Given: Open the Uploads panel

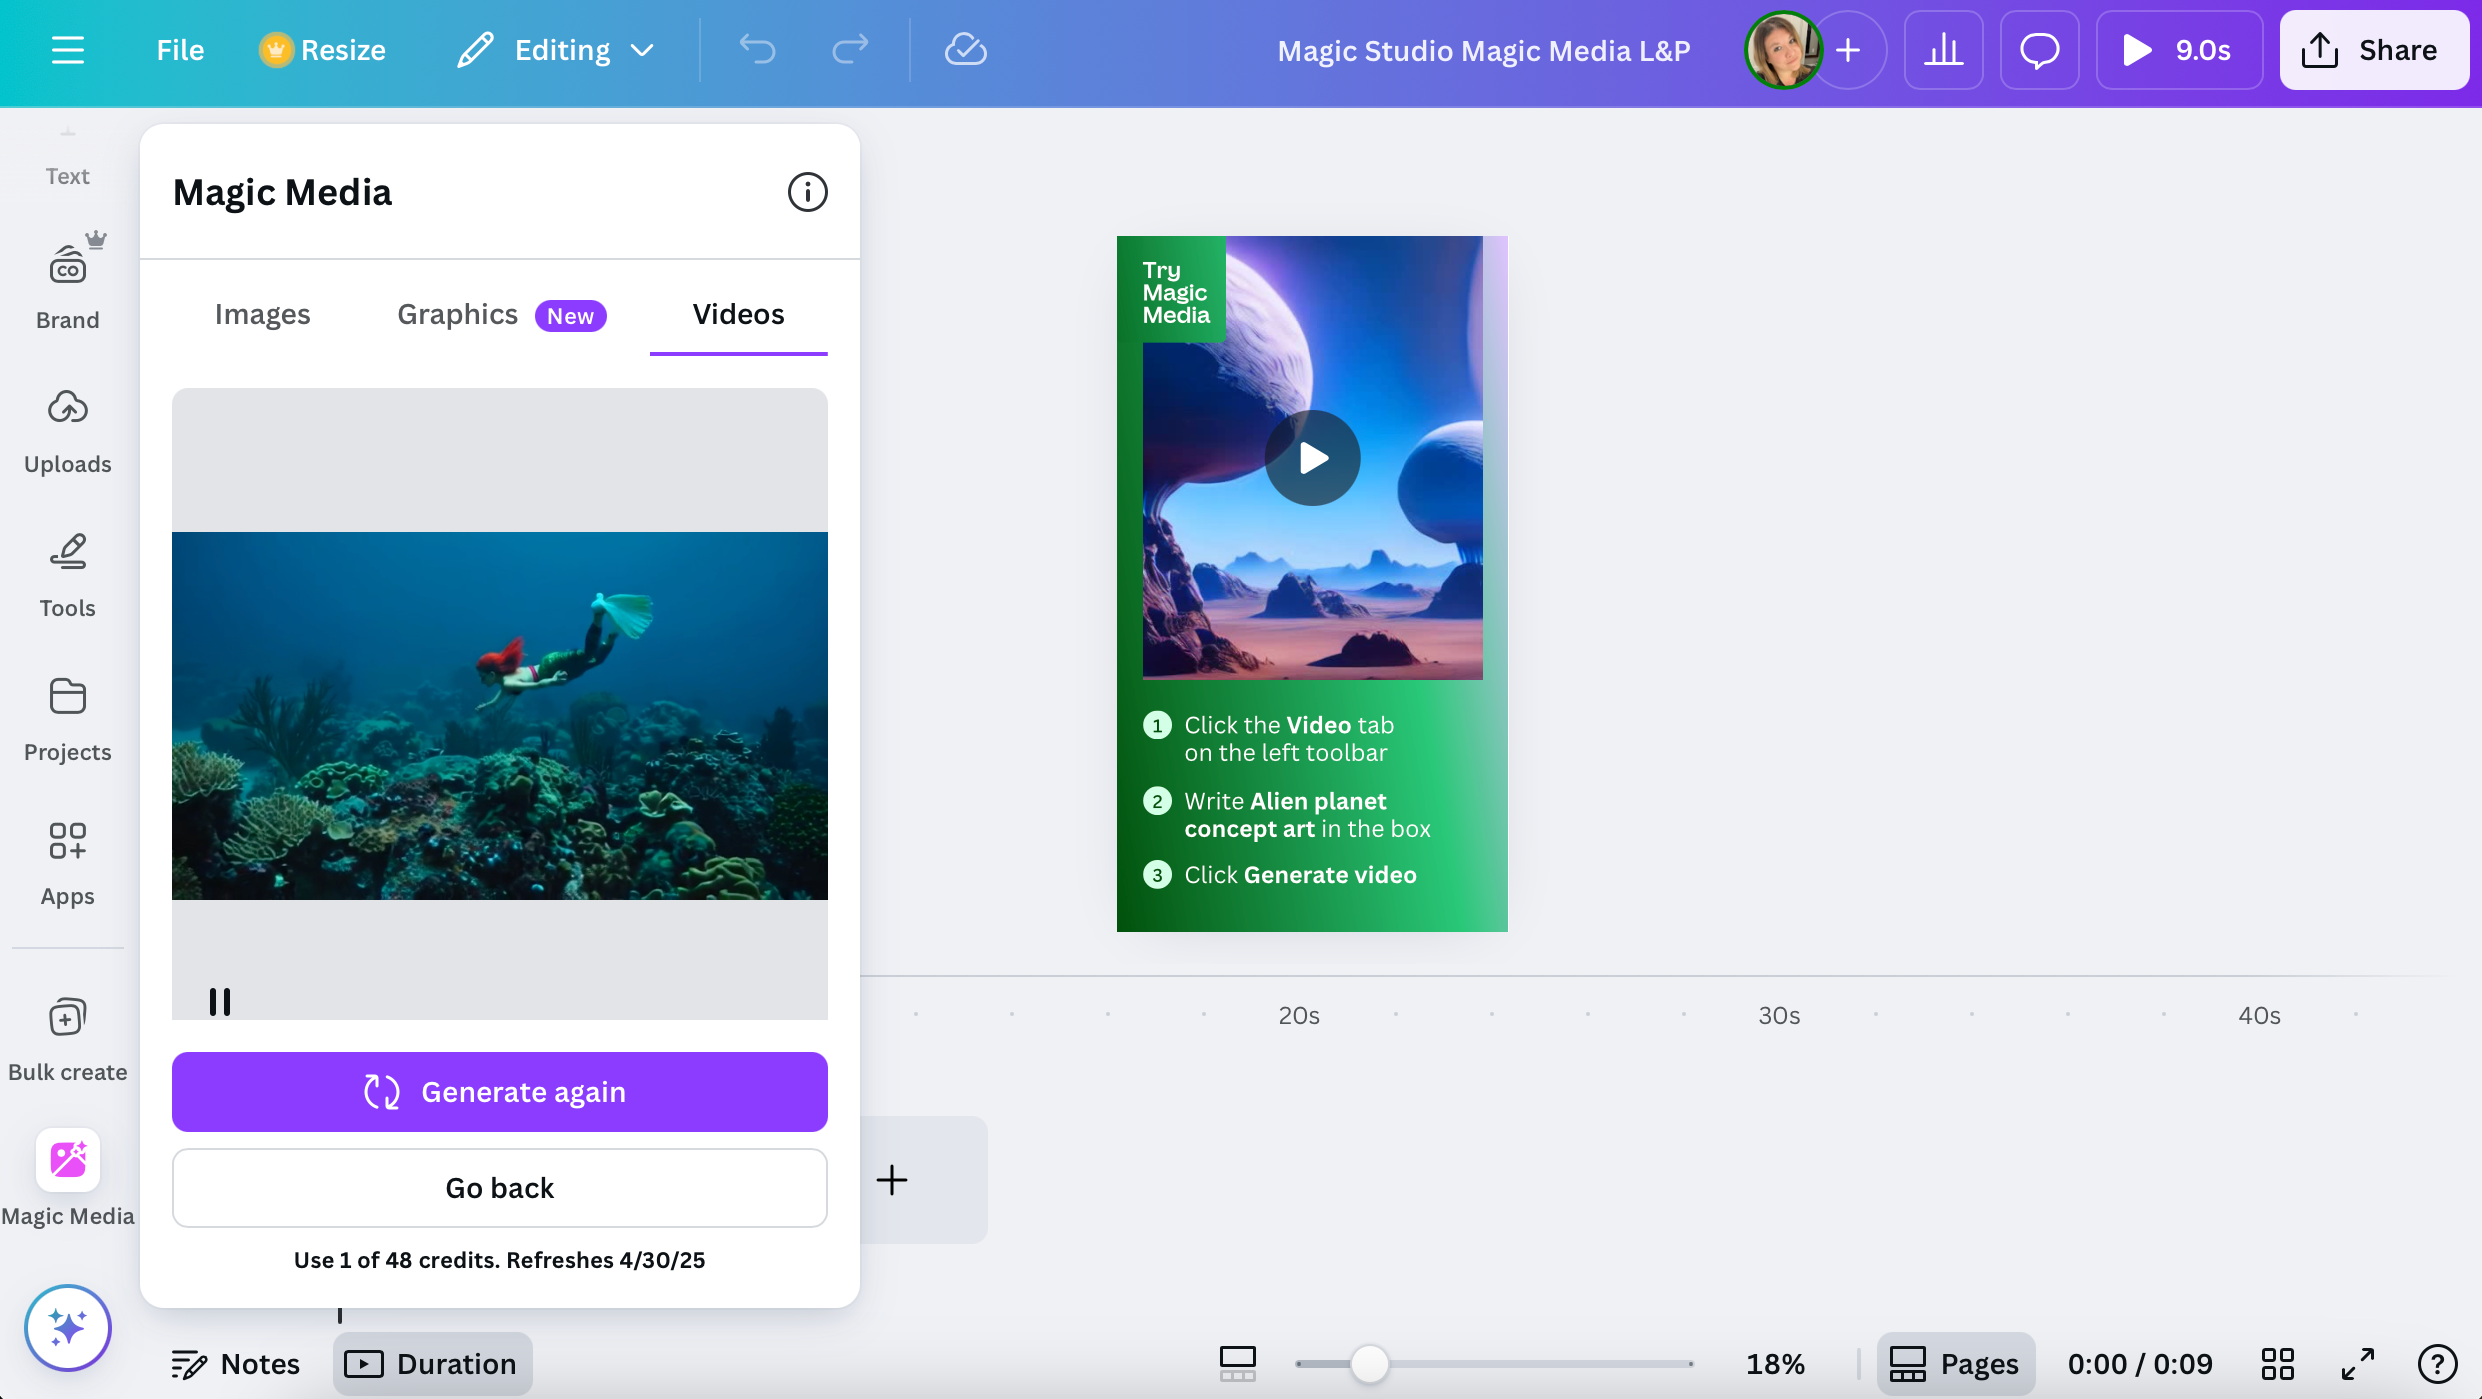Looking at the screenshot, I should pyautogui.click(x=67, y=430).
